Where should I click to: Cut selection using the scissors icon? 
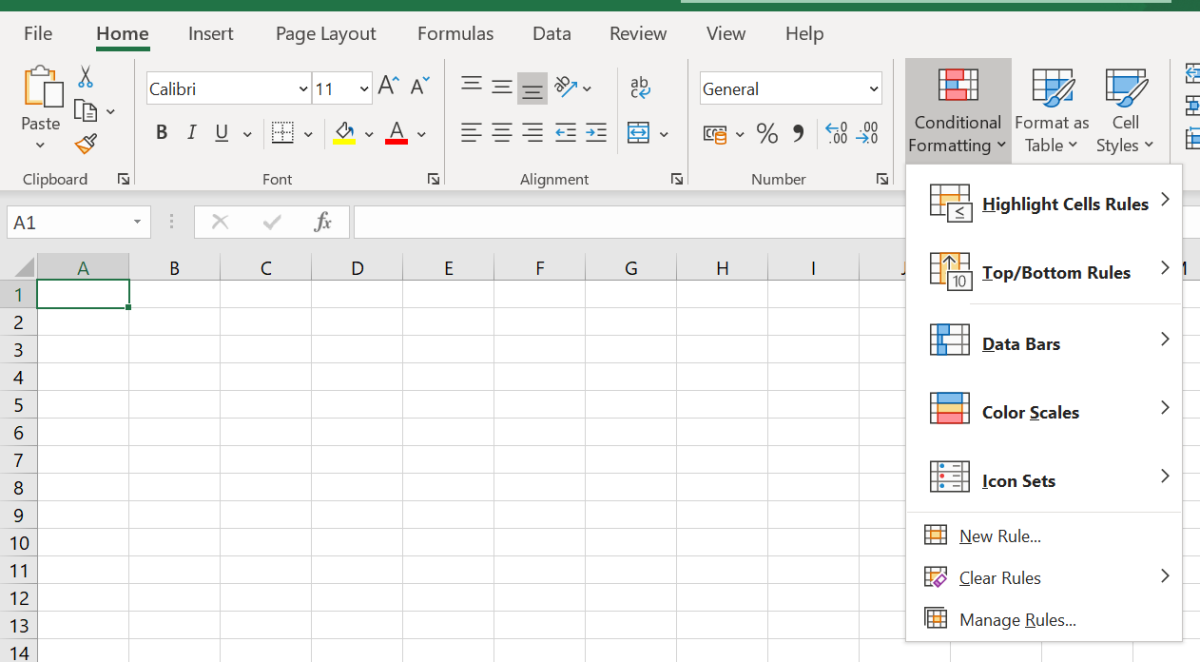pyautogui.click(x=85, y=76)
